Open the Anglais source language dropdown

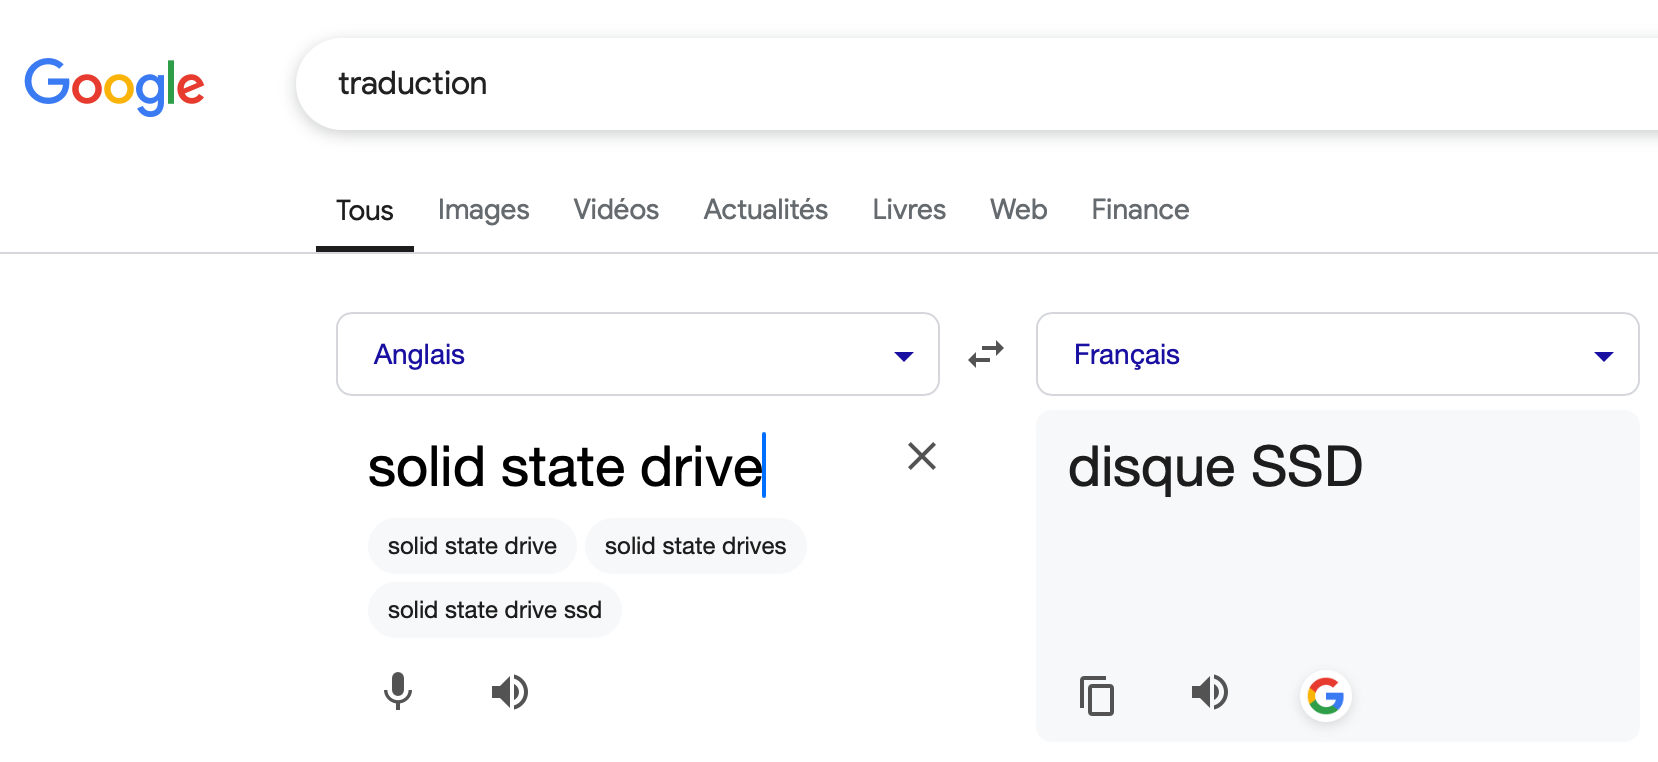(x=637, y=354)
